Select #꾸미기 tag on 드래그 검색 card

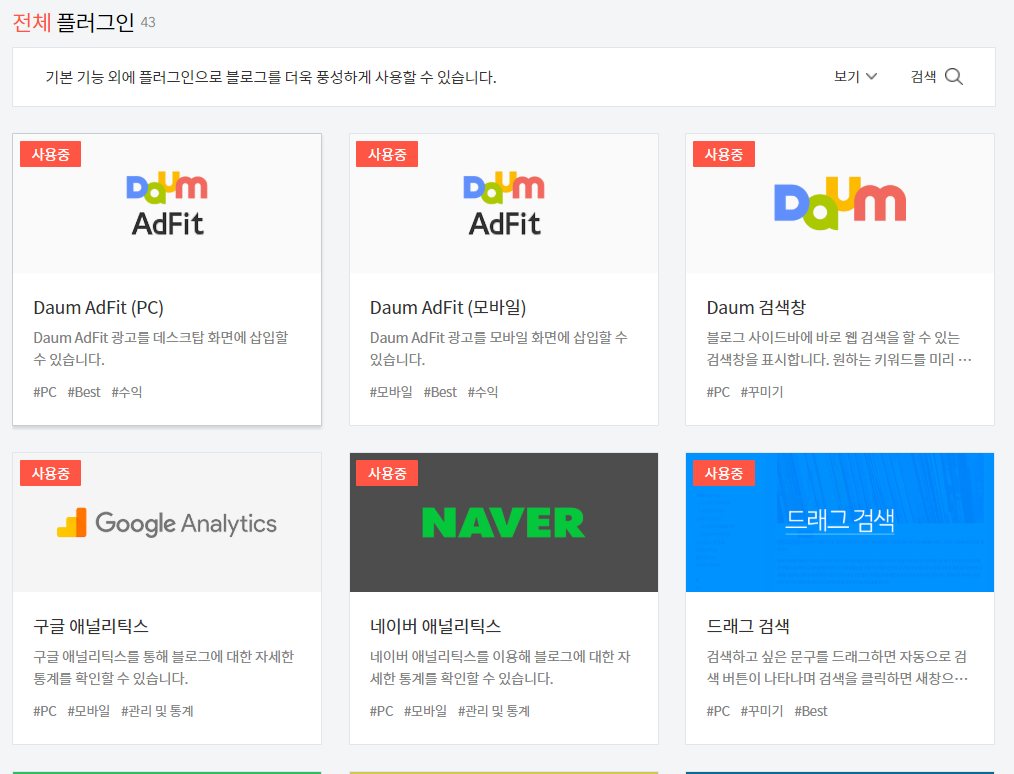(x=762, y=711)
